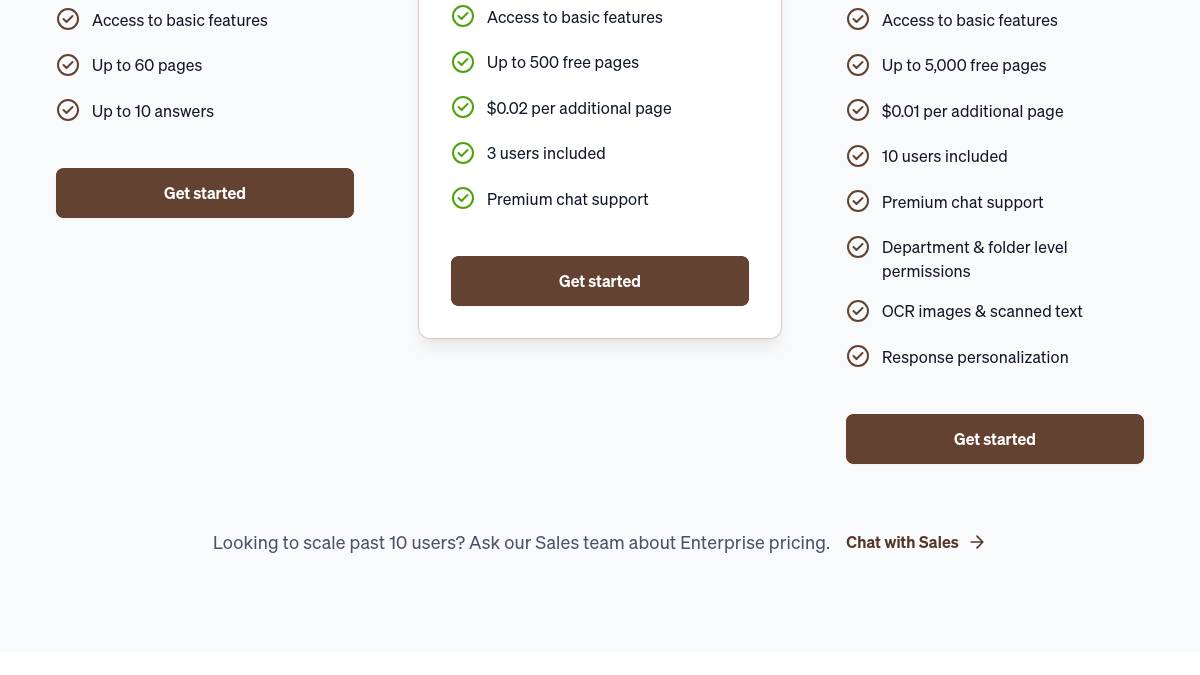Click green checkmark next to "$0.02 per additional page"

click(x=463, y=107)
